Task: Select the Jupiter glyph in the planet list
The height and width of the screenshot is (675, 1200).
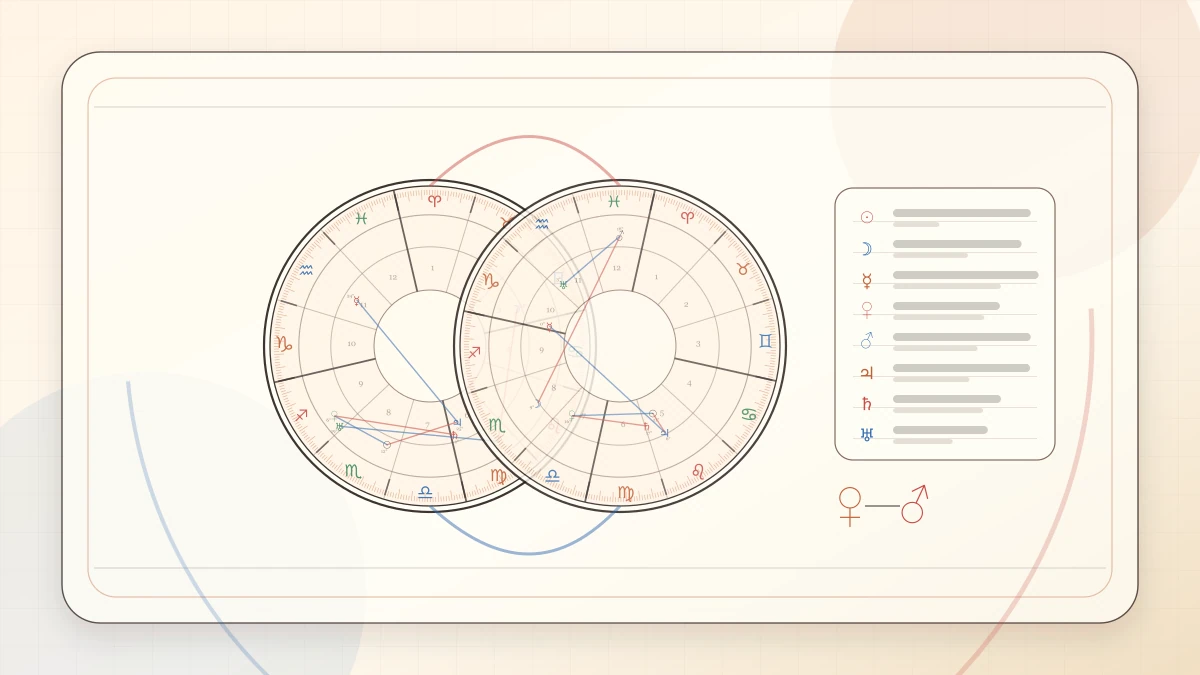Action: [867, 373]
